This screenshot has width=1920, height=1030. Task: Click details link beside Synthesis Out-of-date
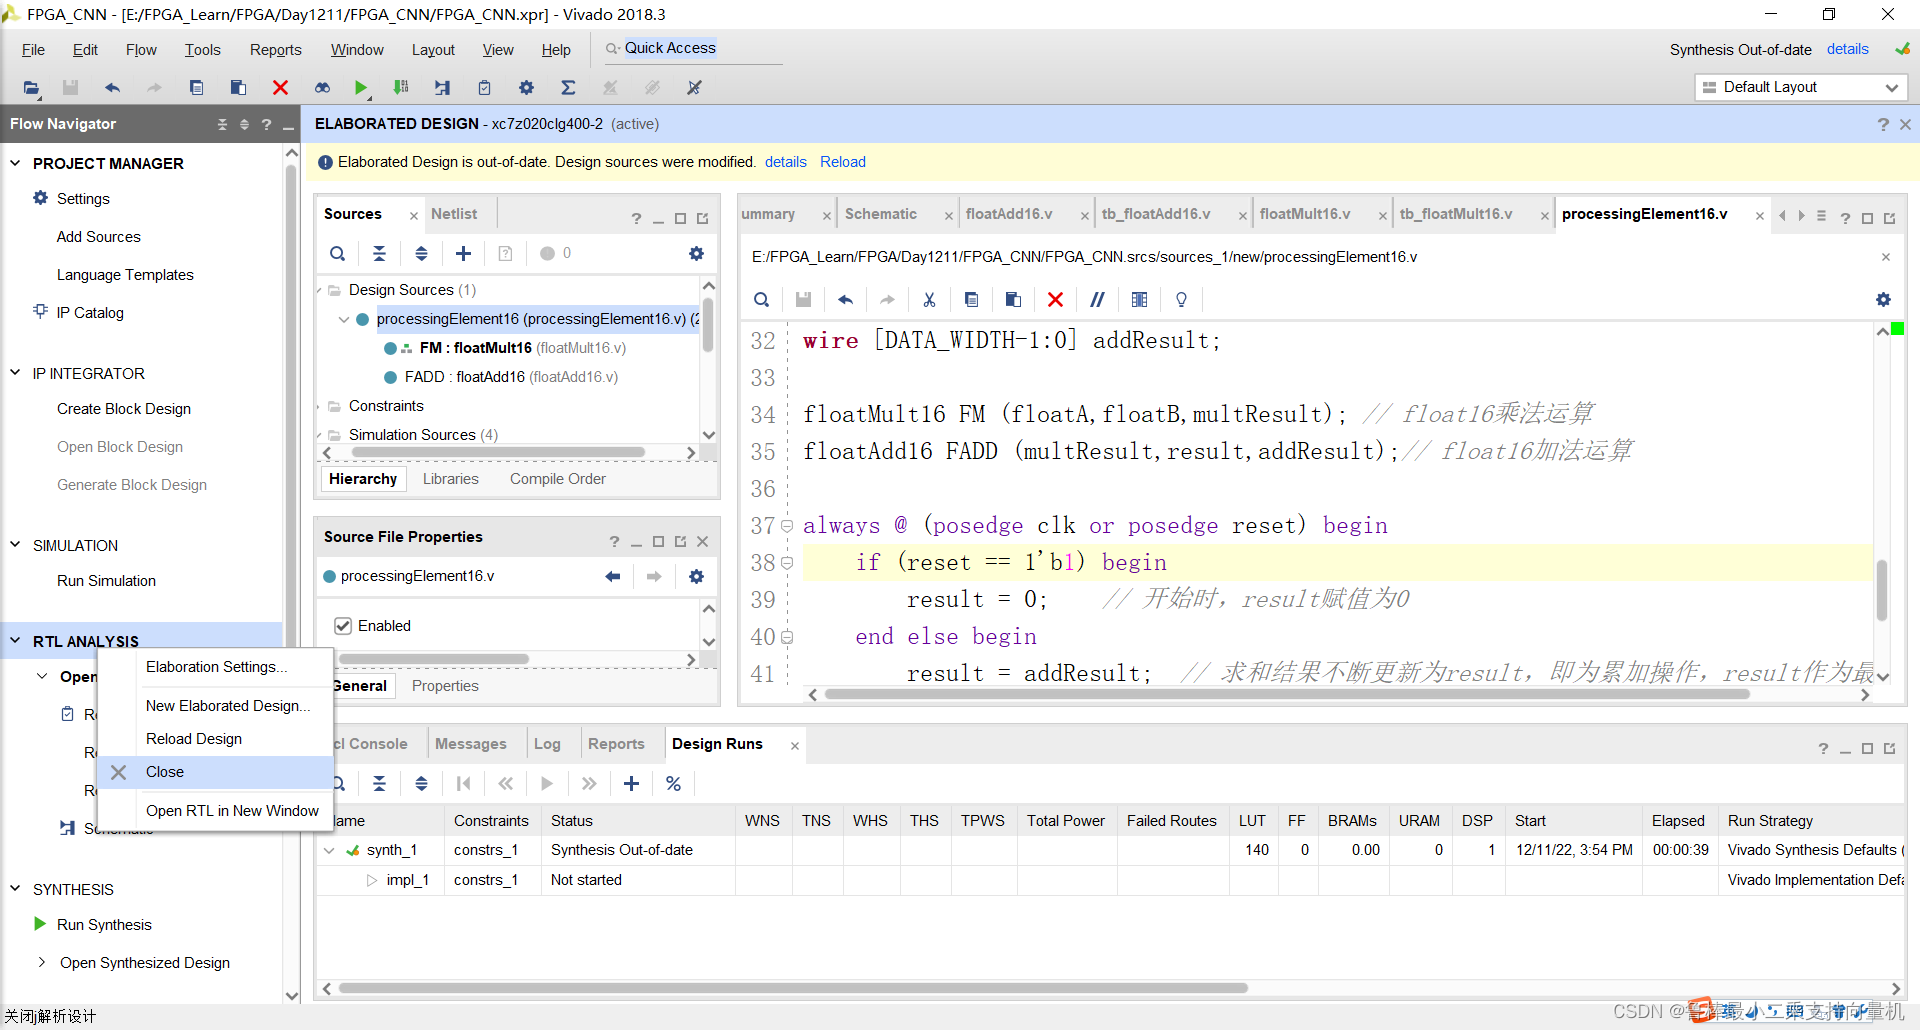(1848, 49)
